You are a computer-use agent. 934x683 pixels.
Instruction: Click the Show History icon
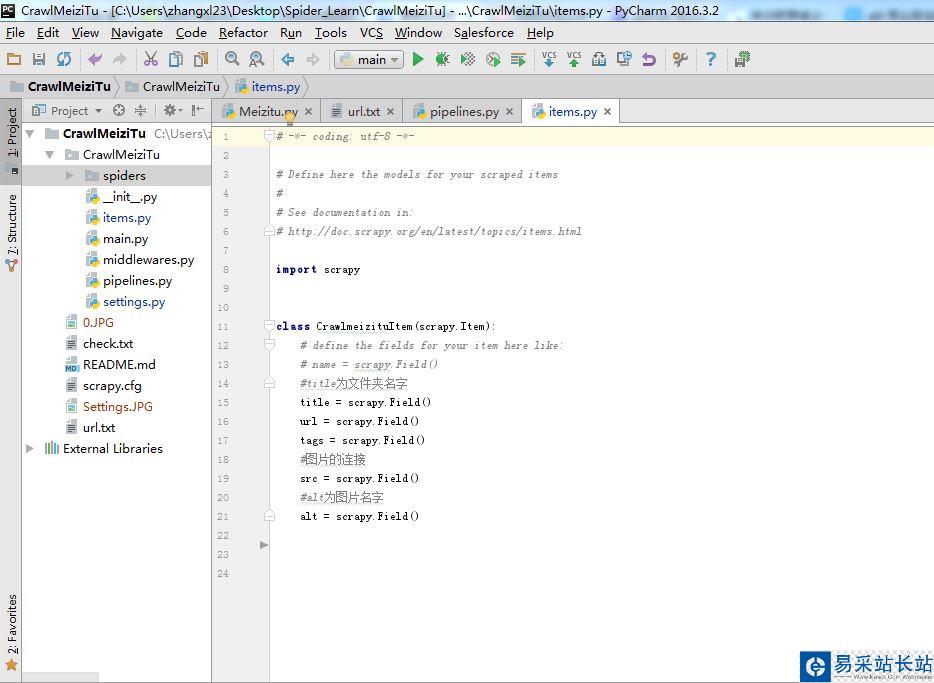coord(624,59)
